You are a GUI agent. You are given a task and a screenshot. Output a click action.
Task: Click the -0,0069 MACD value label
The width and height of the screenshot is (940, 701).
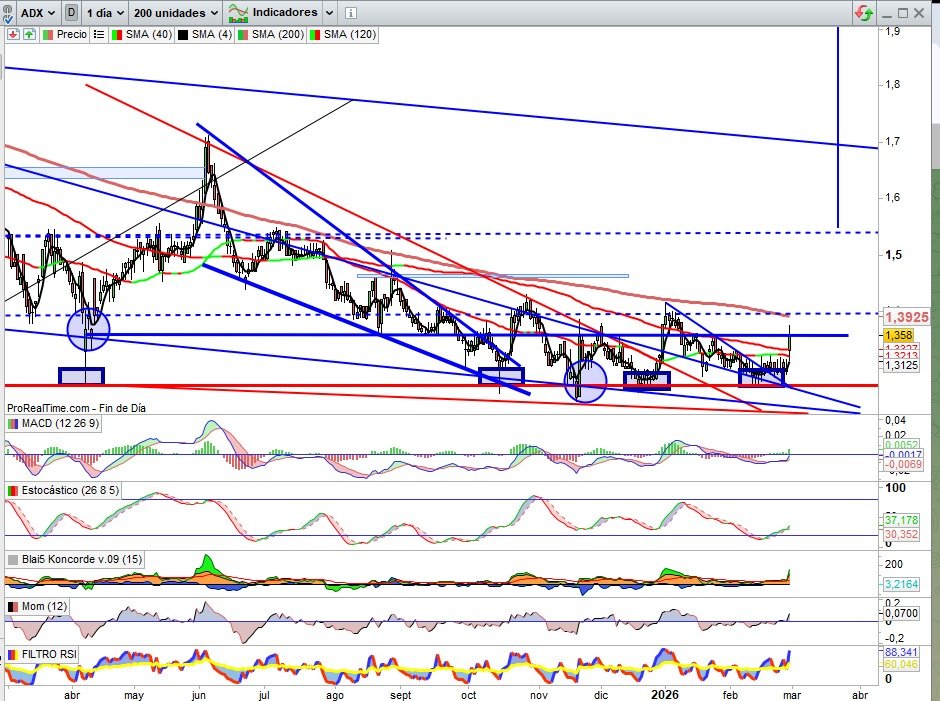click(903, 465)
